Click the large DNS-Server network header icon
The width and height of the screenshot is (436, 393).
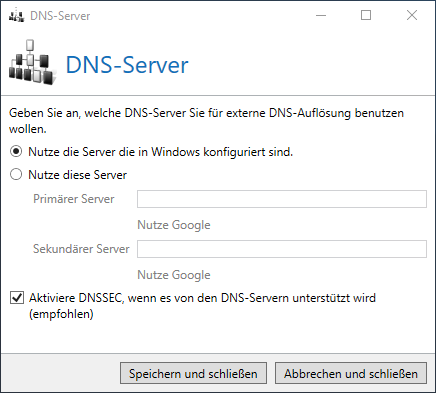pos(32,62)
